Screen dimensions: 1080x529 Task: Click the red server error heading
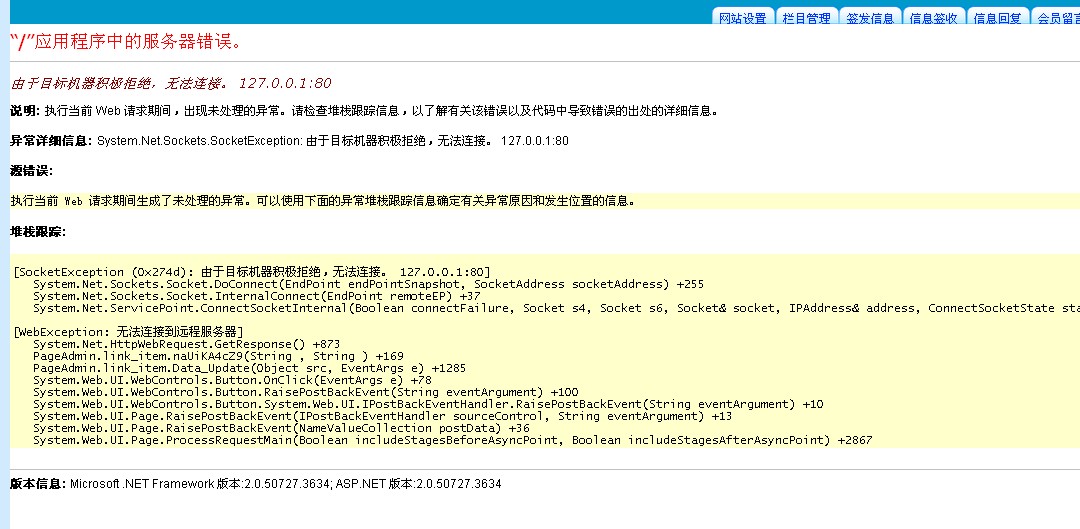pyautogui.click(x=125, y=43)
